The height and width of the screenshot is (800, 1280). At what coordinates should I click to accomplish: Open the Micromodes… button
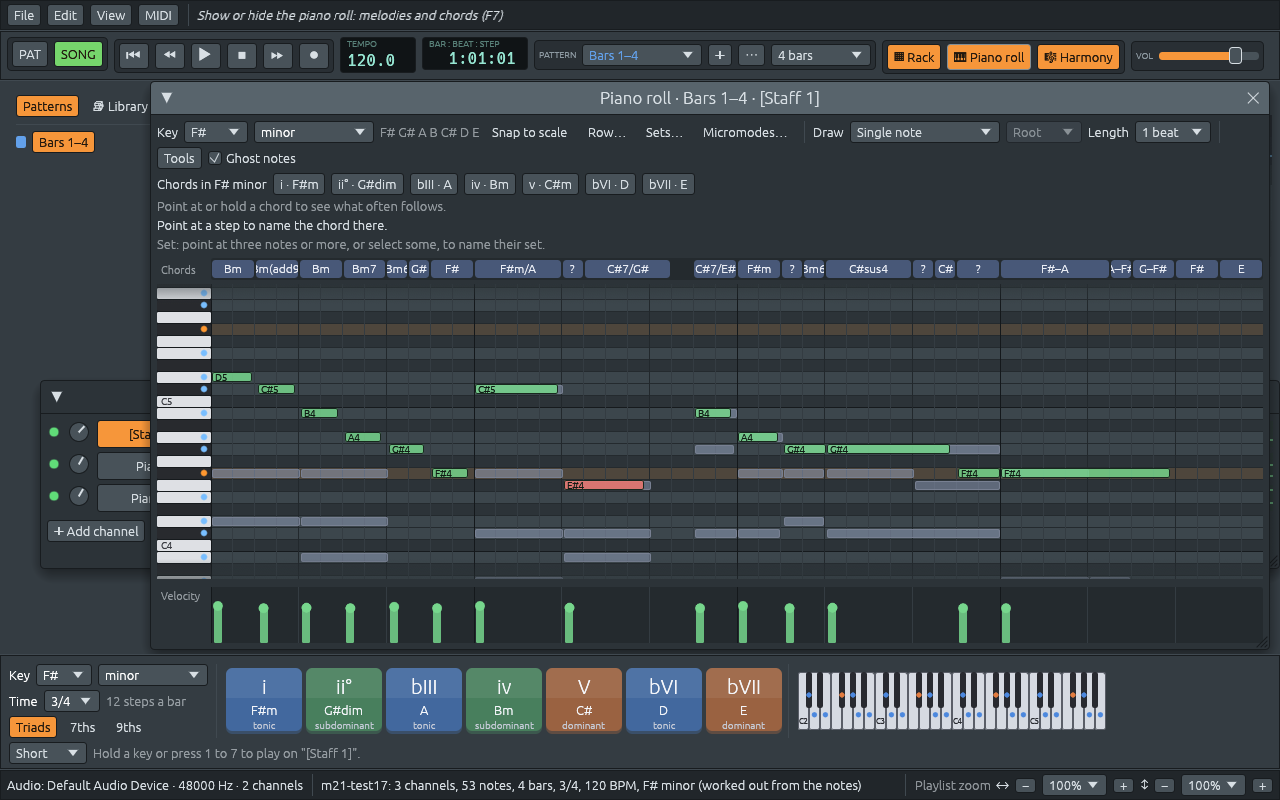(745, 132)
